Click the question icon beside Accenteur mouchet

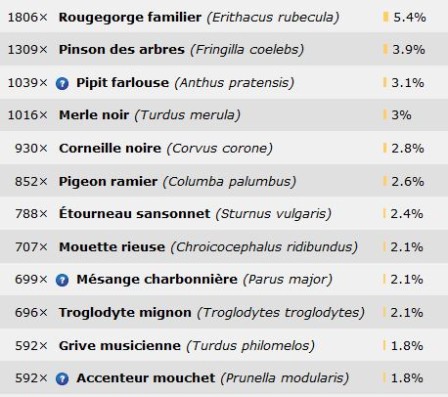coord(62,379)
